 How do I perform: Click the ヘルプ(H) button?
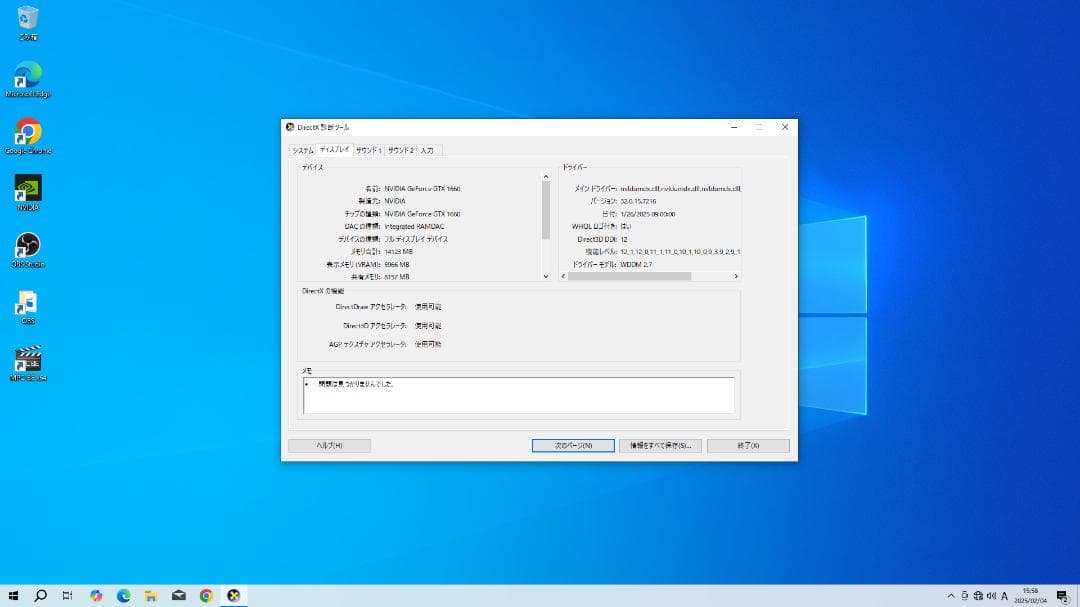[330, 445]
